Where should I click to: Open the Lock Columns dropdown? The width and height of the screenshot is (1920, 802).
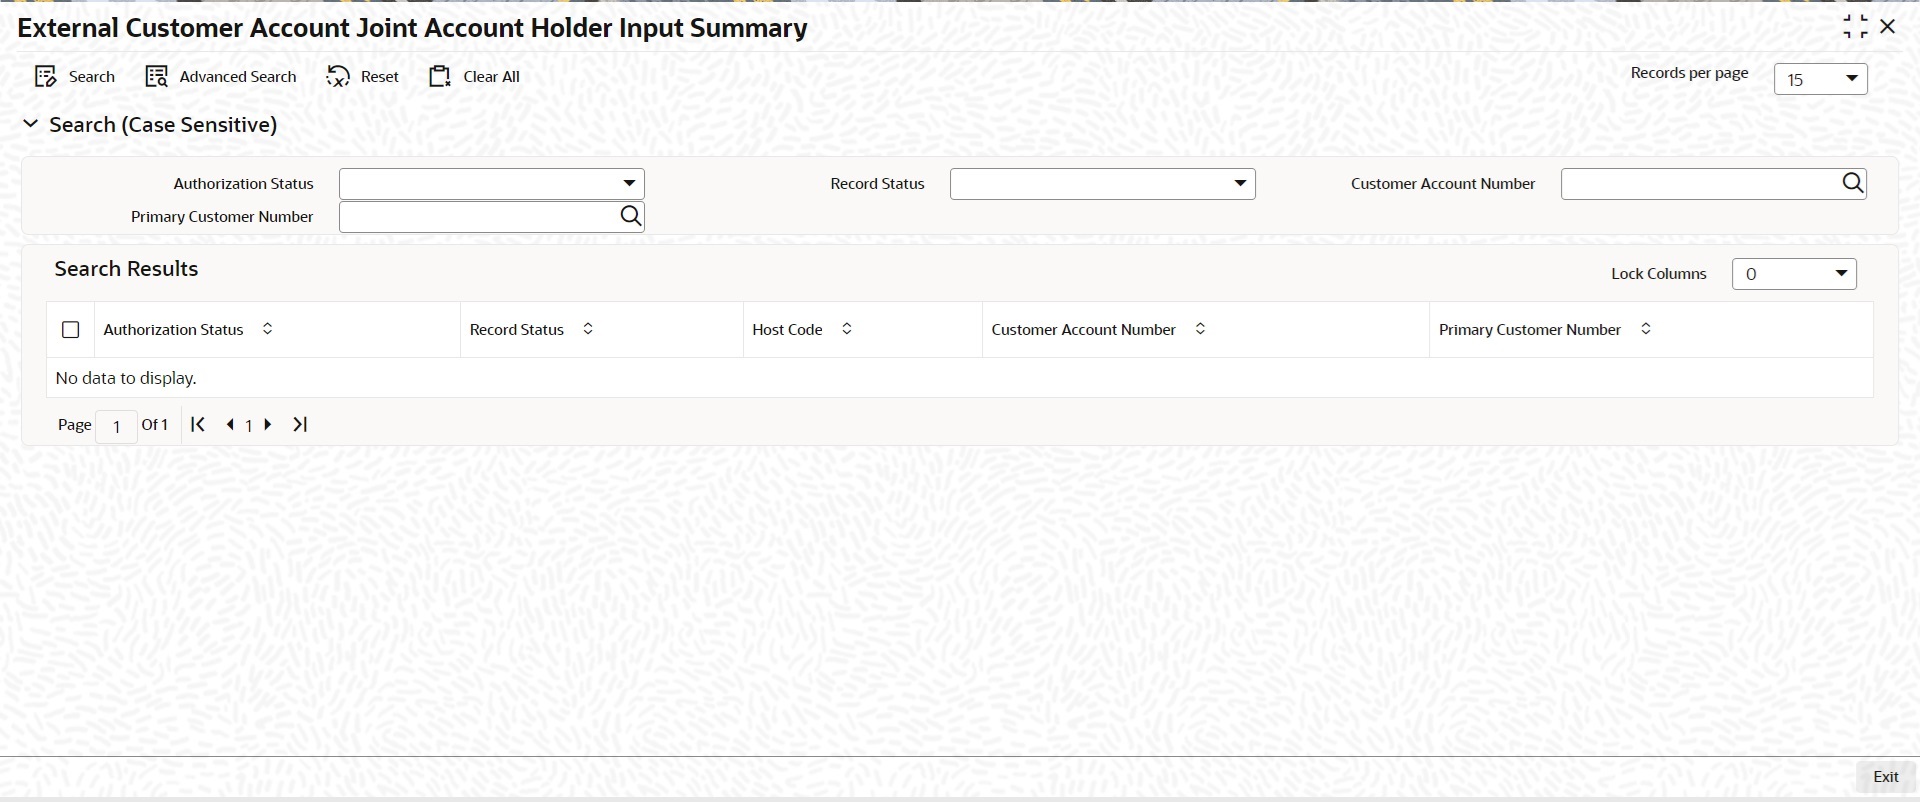click(x=1794, y=274)
